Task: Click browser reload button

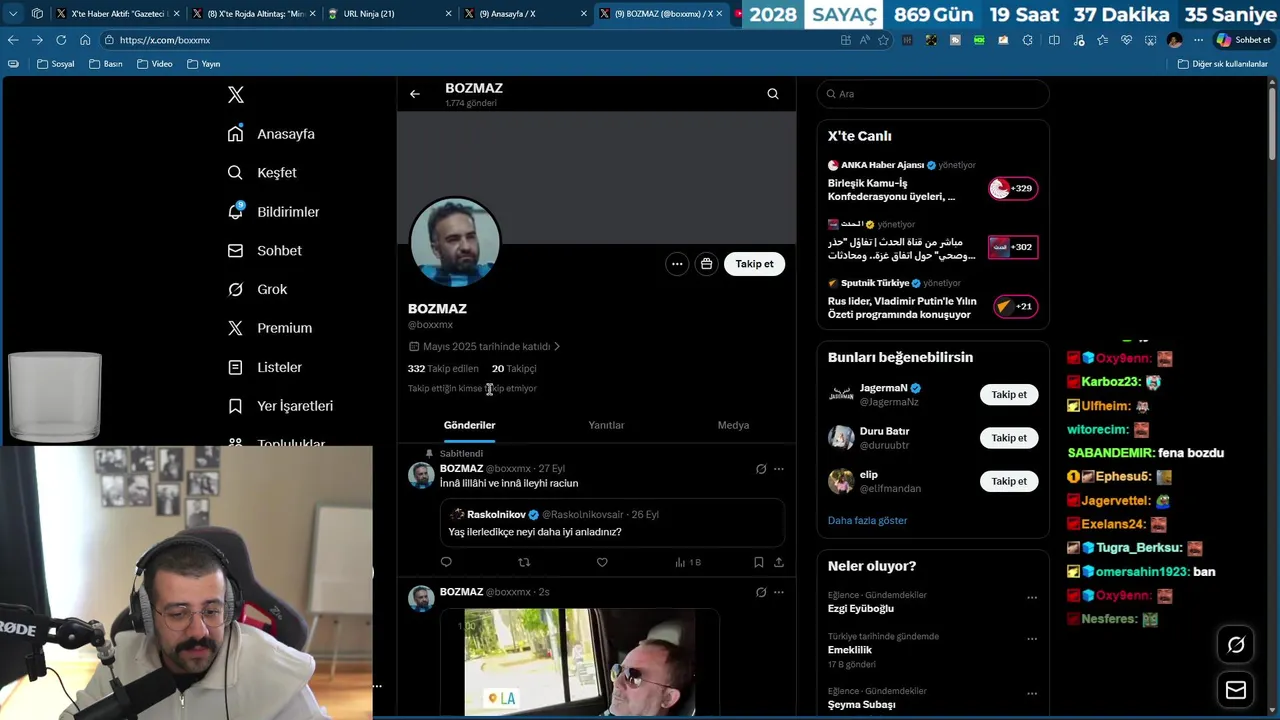Action: 61,40
